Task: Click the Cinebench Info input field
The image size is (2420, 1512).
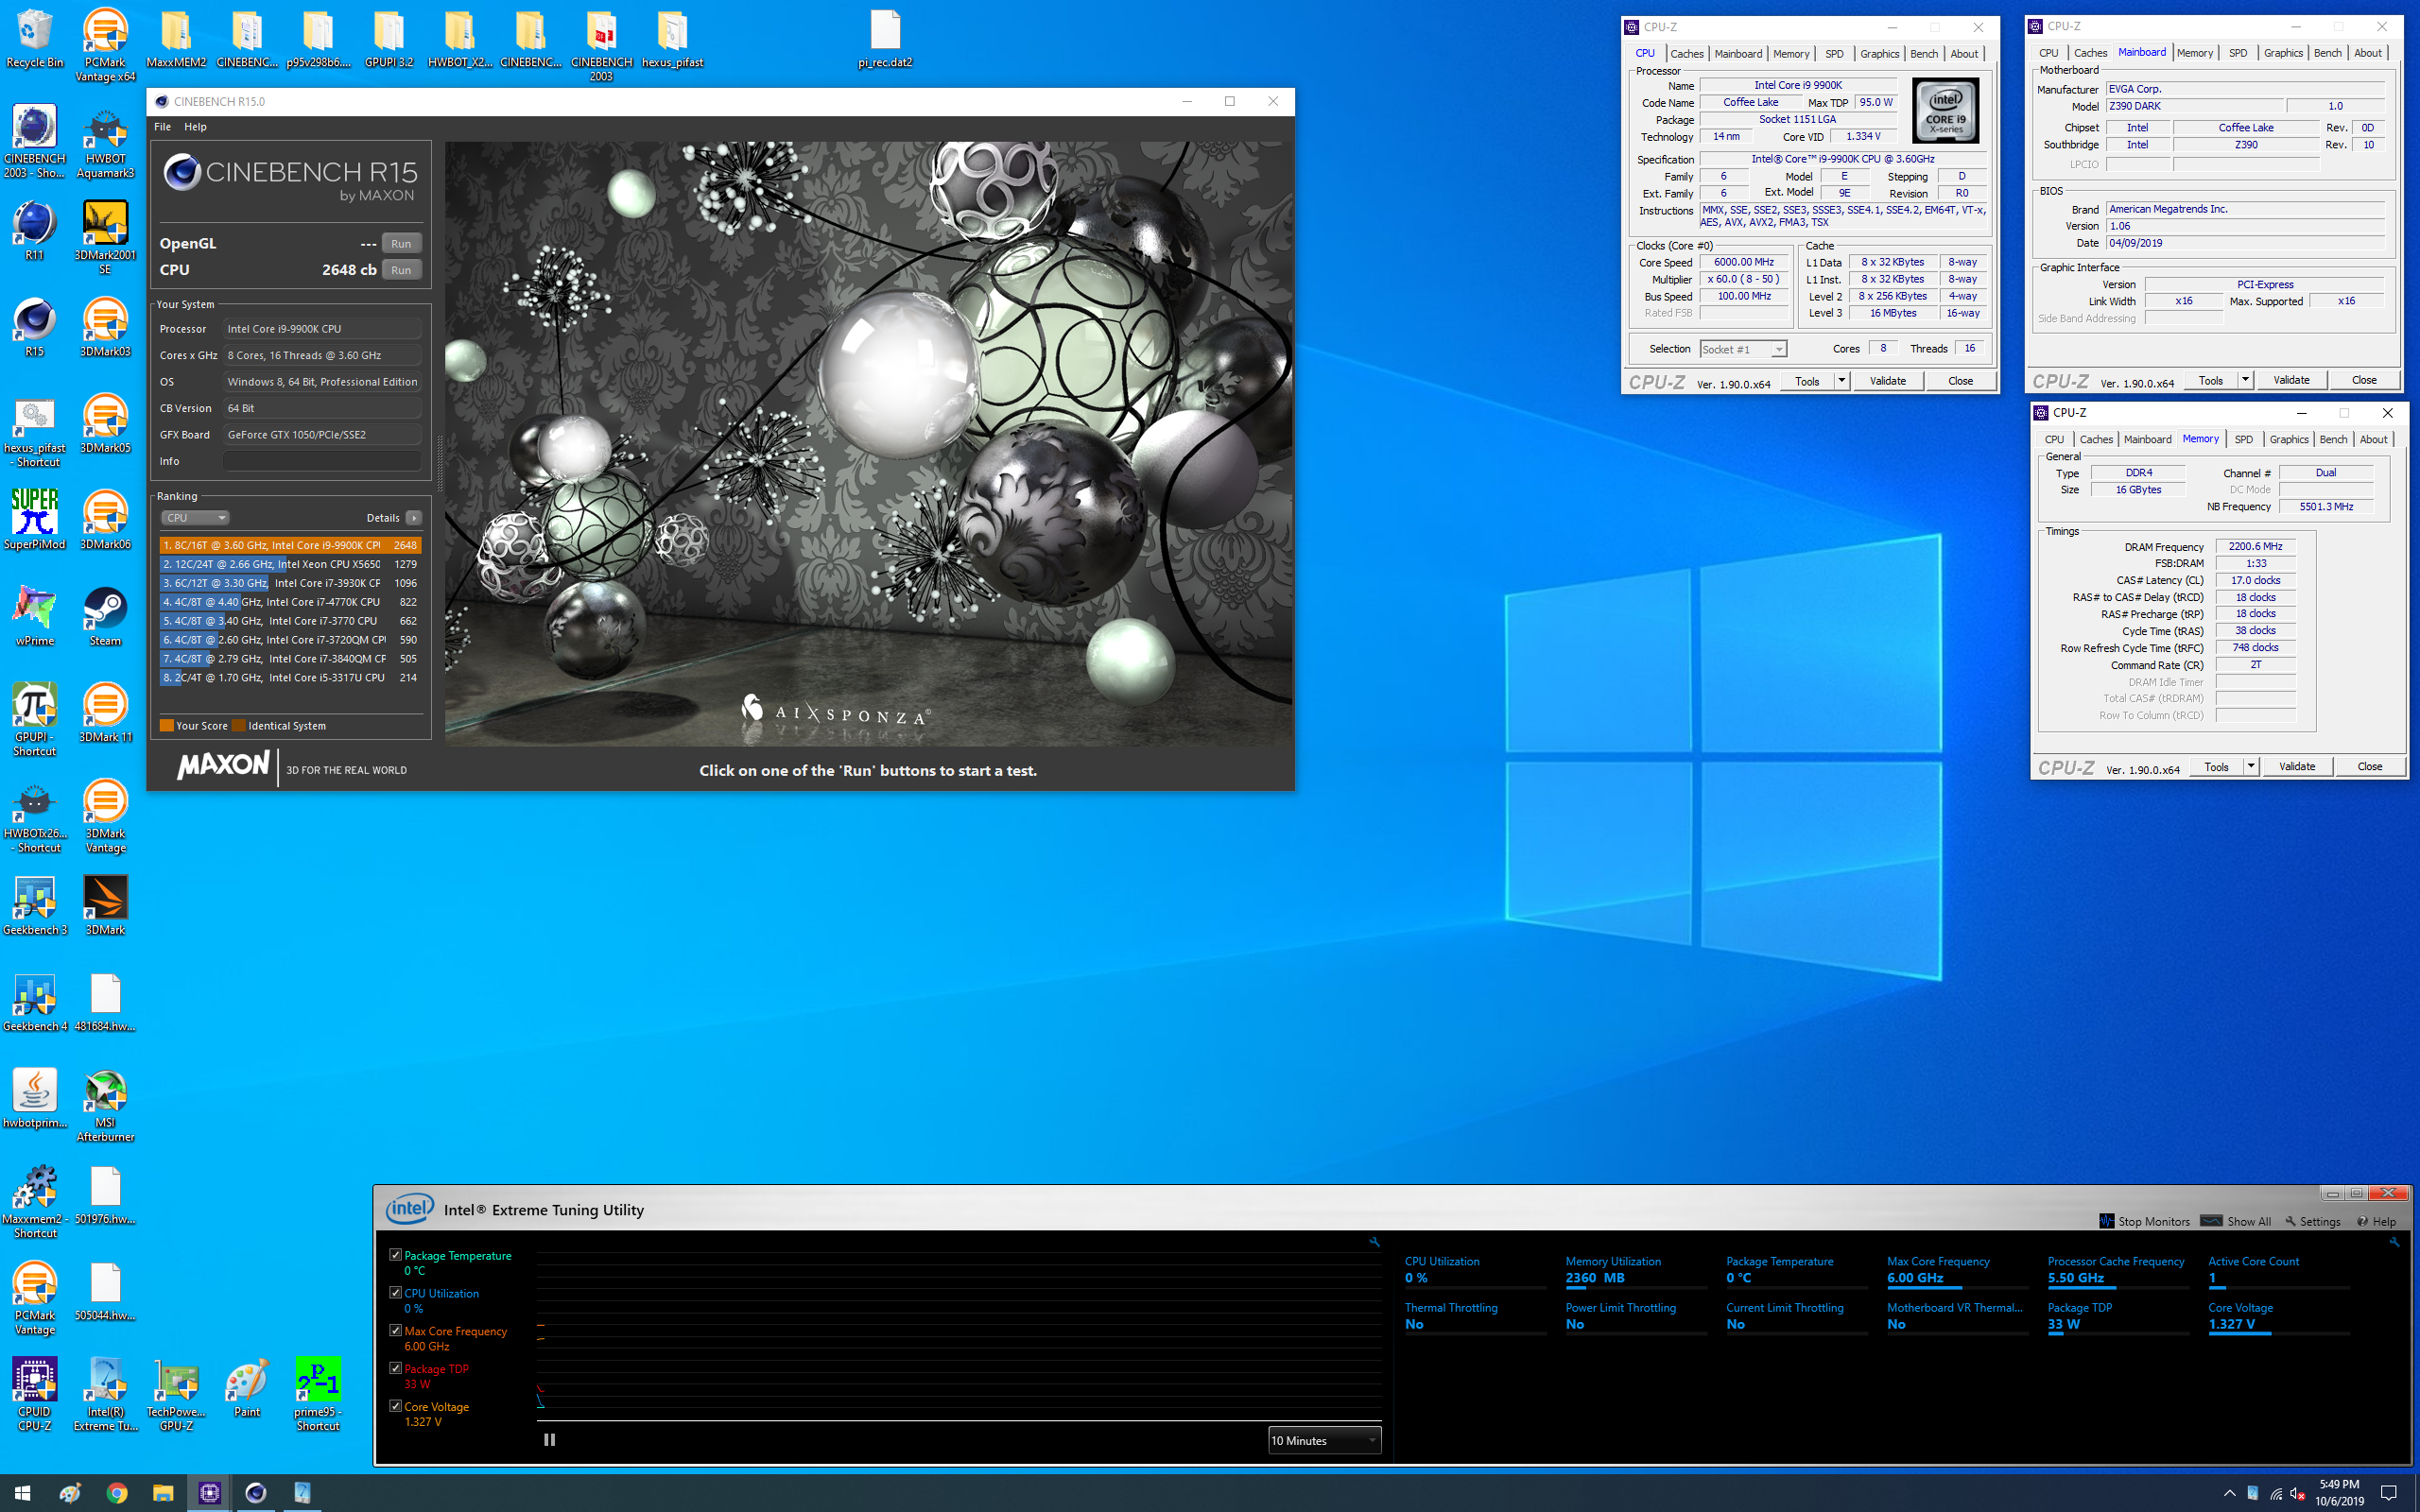Action: (x=321, y=461)
